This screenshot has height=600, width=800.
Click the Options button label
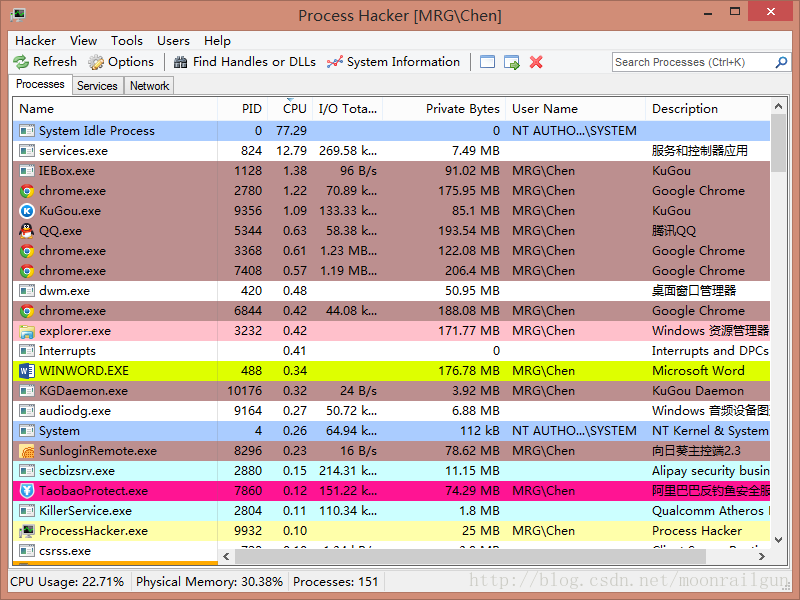tap(131, 62)
